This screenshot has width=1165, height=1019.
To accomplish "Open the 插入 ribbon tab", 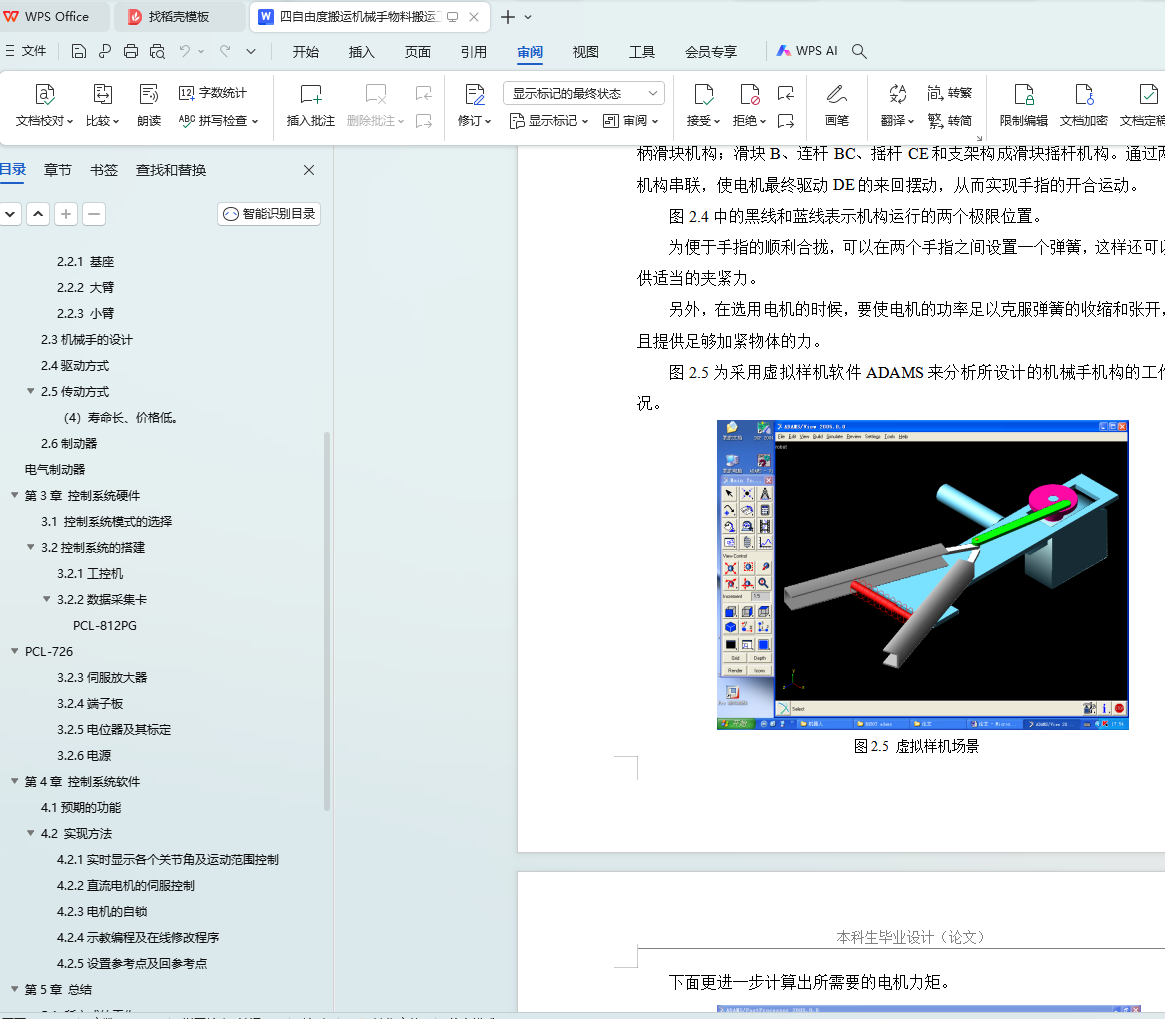I will 362,51.
